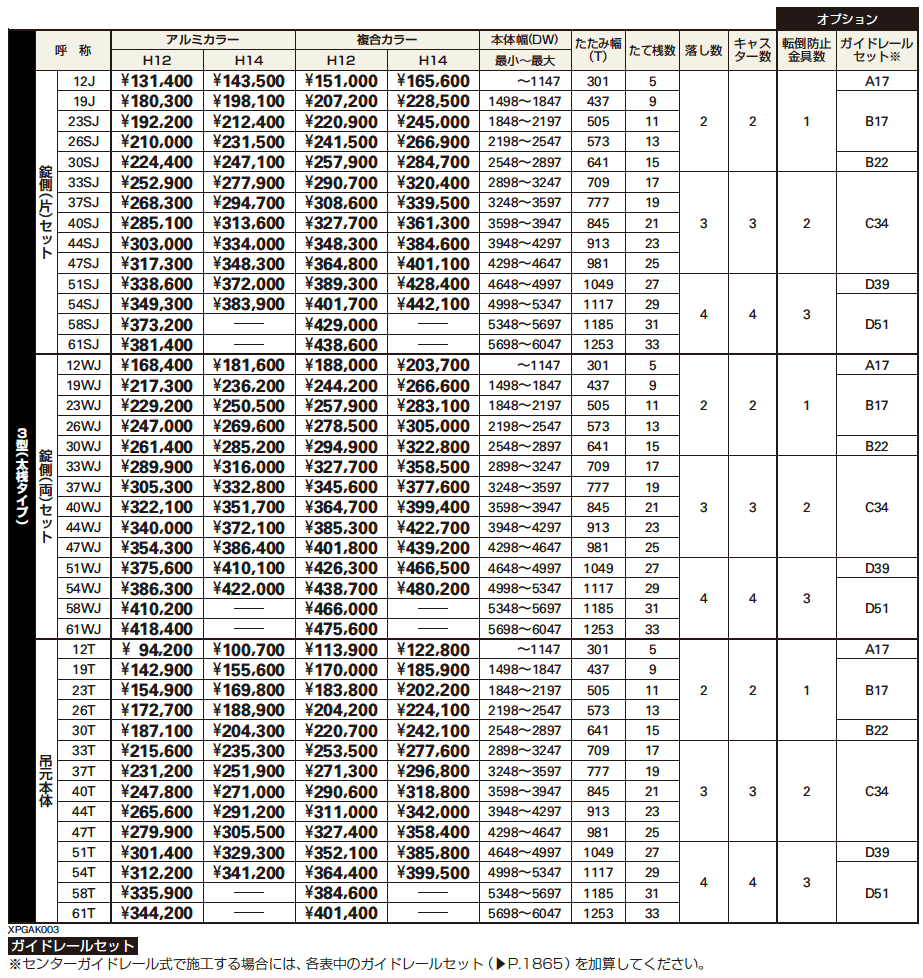The image size is (923, 978).
Task: Select the アルミカラー column header
Action: [203, 40]
